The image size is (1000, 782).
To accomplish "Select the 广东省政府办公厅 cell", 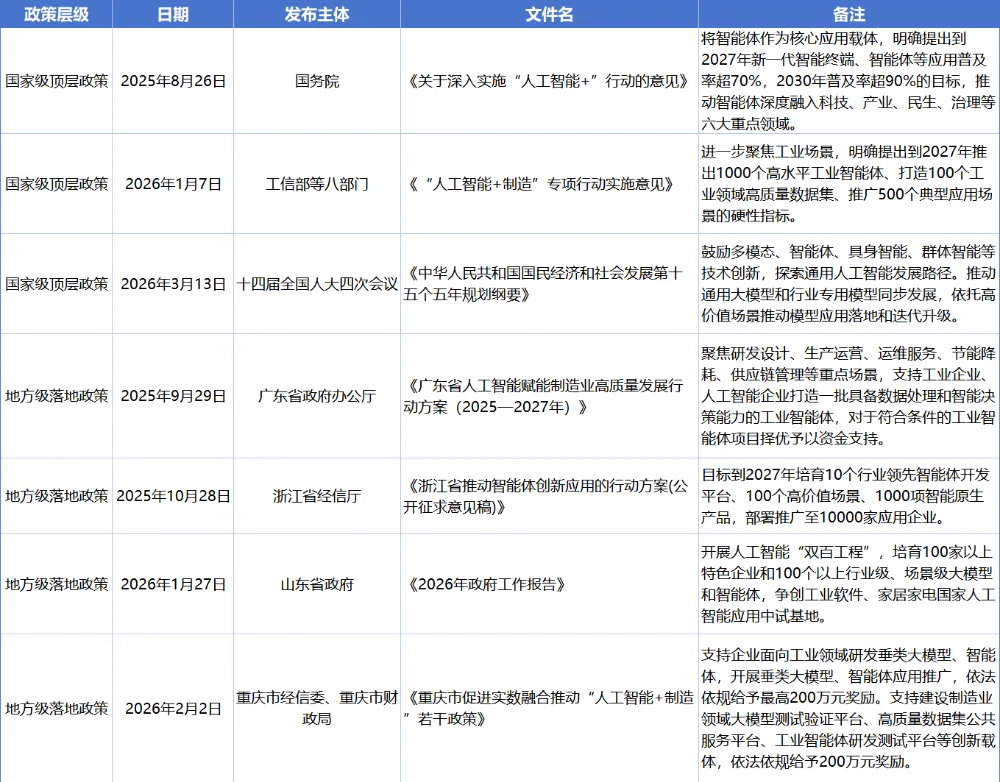I will [317, 396].
